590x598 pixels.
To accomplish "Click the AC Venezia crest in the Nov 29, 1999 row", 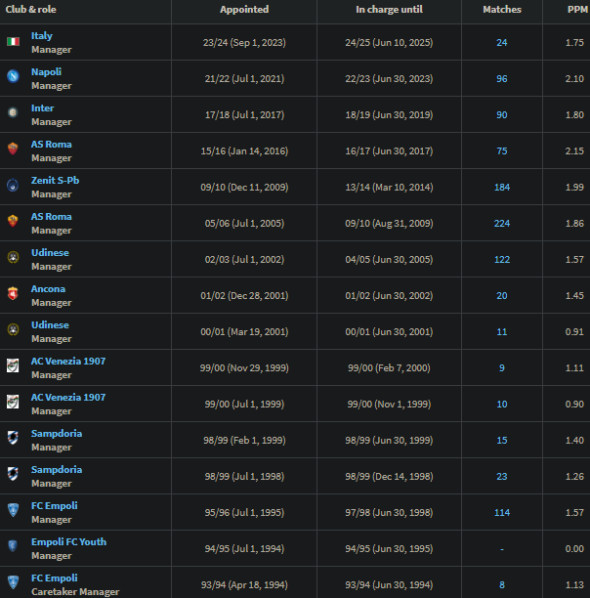I will click(13, 365).
